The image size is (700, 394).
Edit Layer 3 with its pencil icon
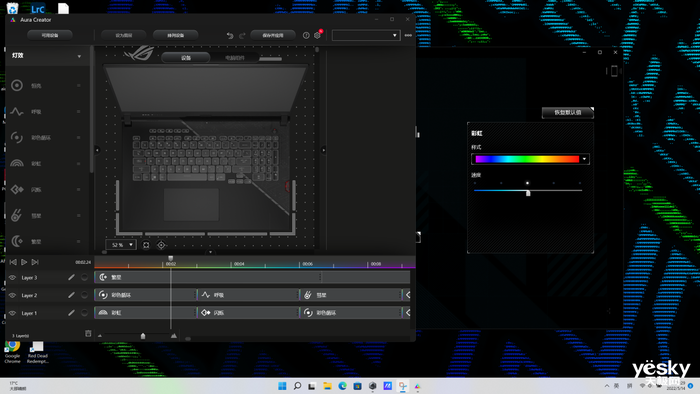point(71,277)
